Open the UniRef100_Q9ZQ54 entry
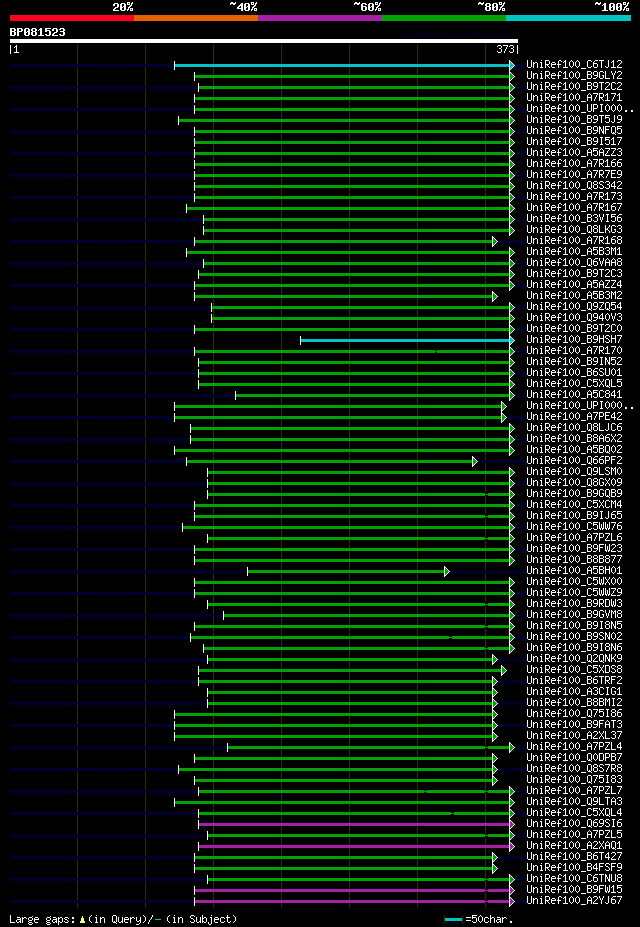Viewport: 640px width, 927px height. pyautogui.click(x=574, y=307)
